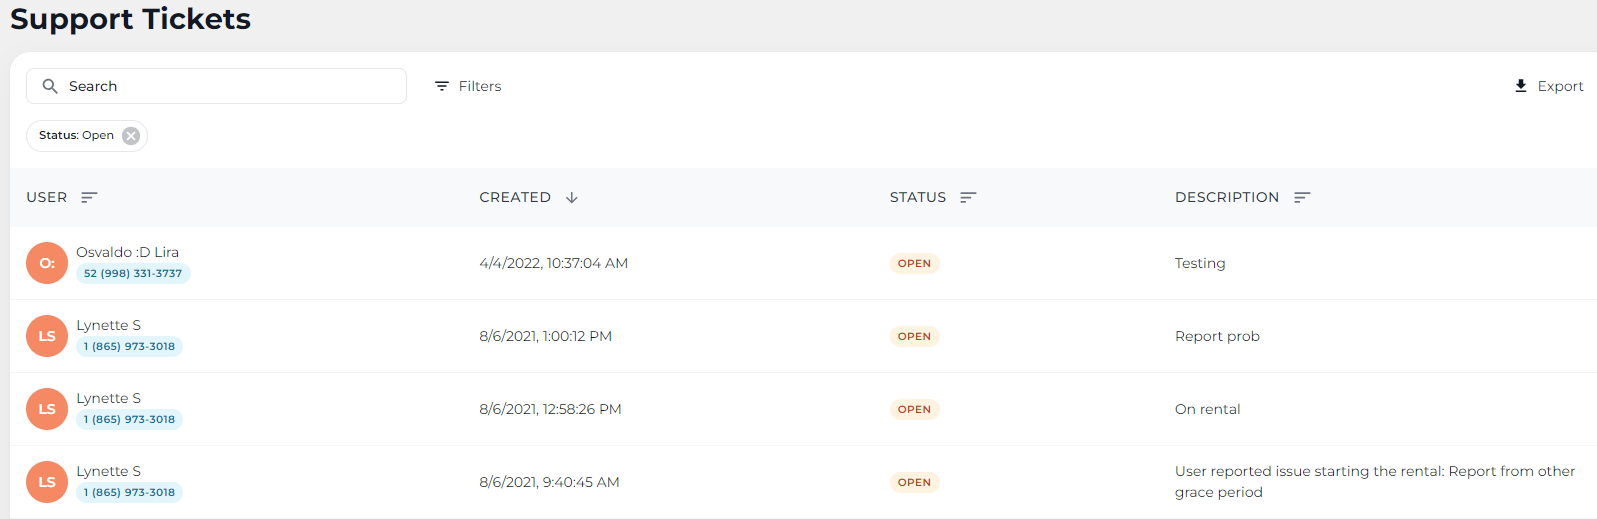Select the On rental ticket row
The image size is (1597, 519).
pyautogui.click(x=1207, y=409)
